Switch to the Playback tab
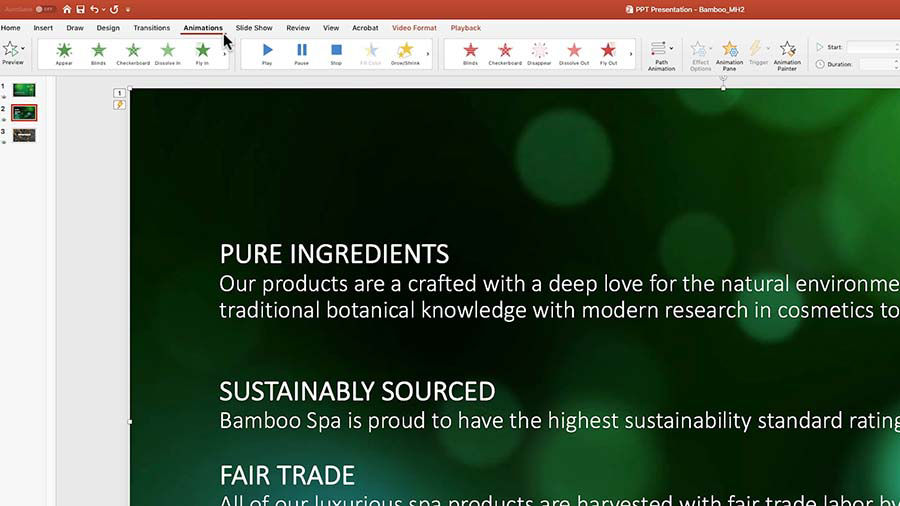This screenshot has width=900, height=506. point(465,28)
